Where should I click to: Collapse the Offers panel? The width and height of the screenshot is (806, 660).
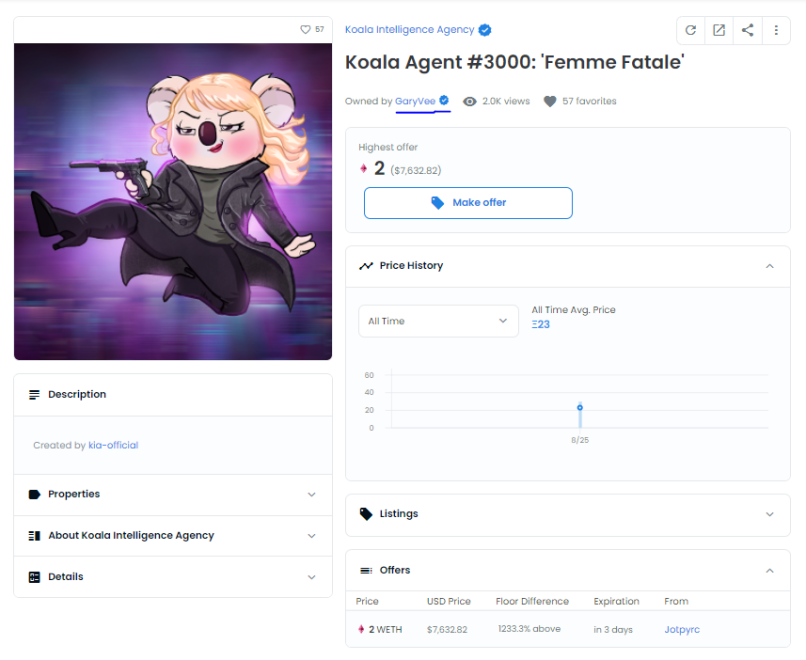tap(770, 571)
